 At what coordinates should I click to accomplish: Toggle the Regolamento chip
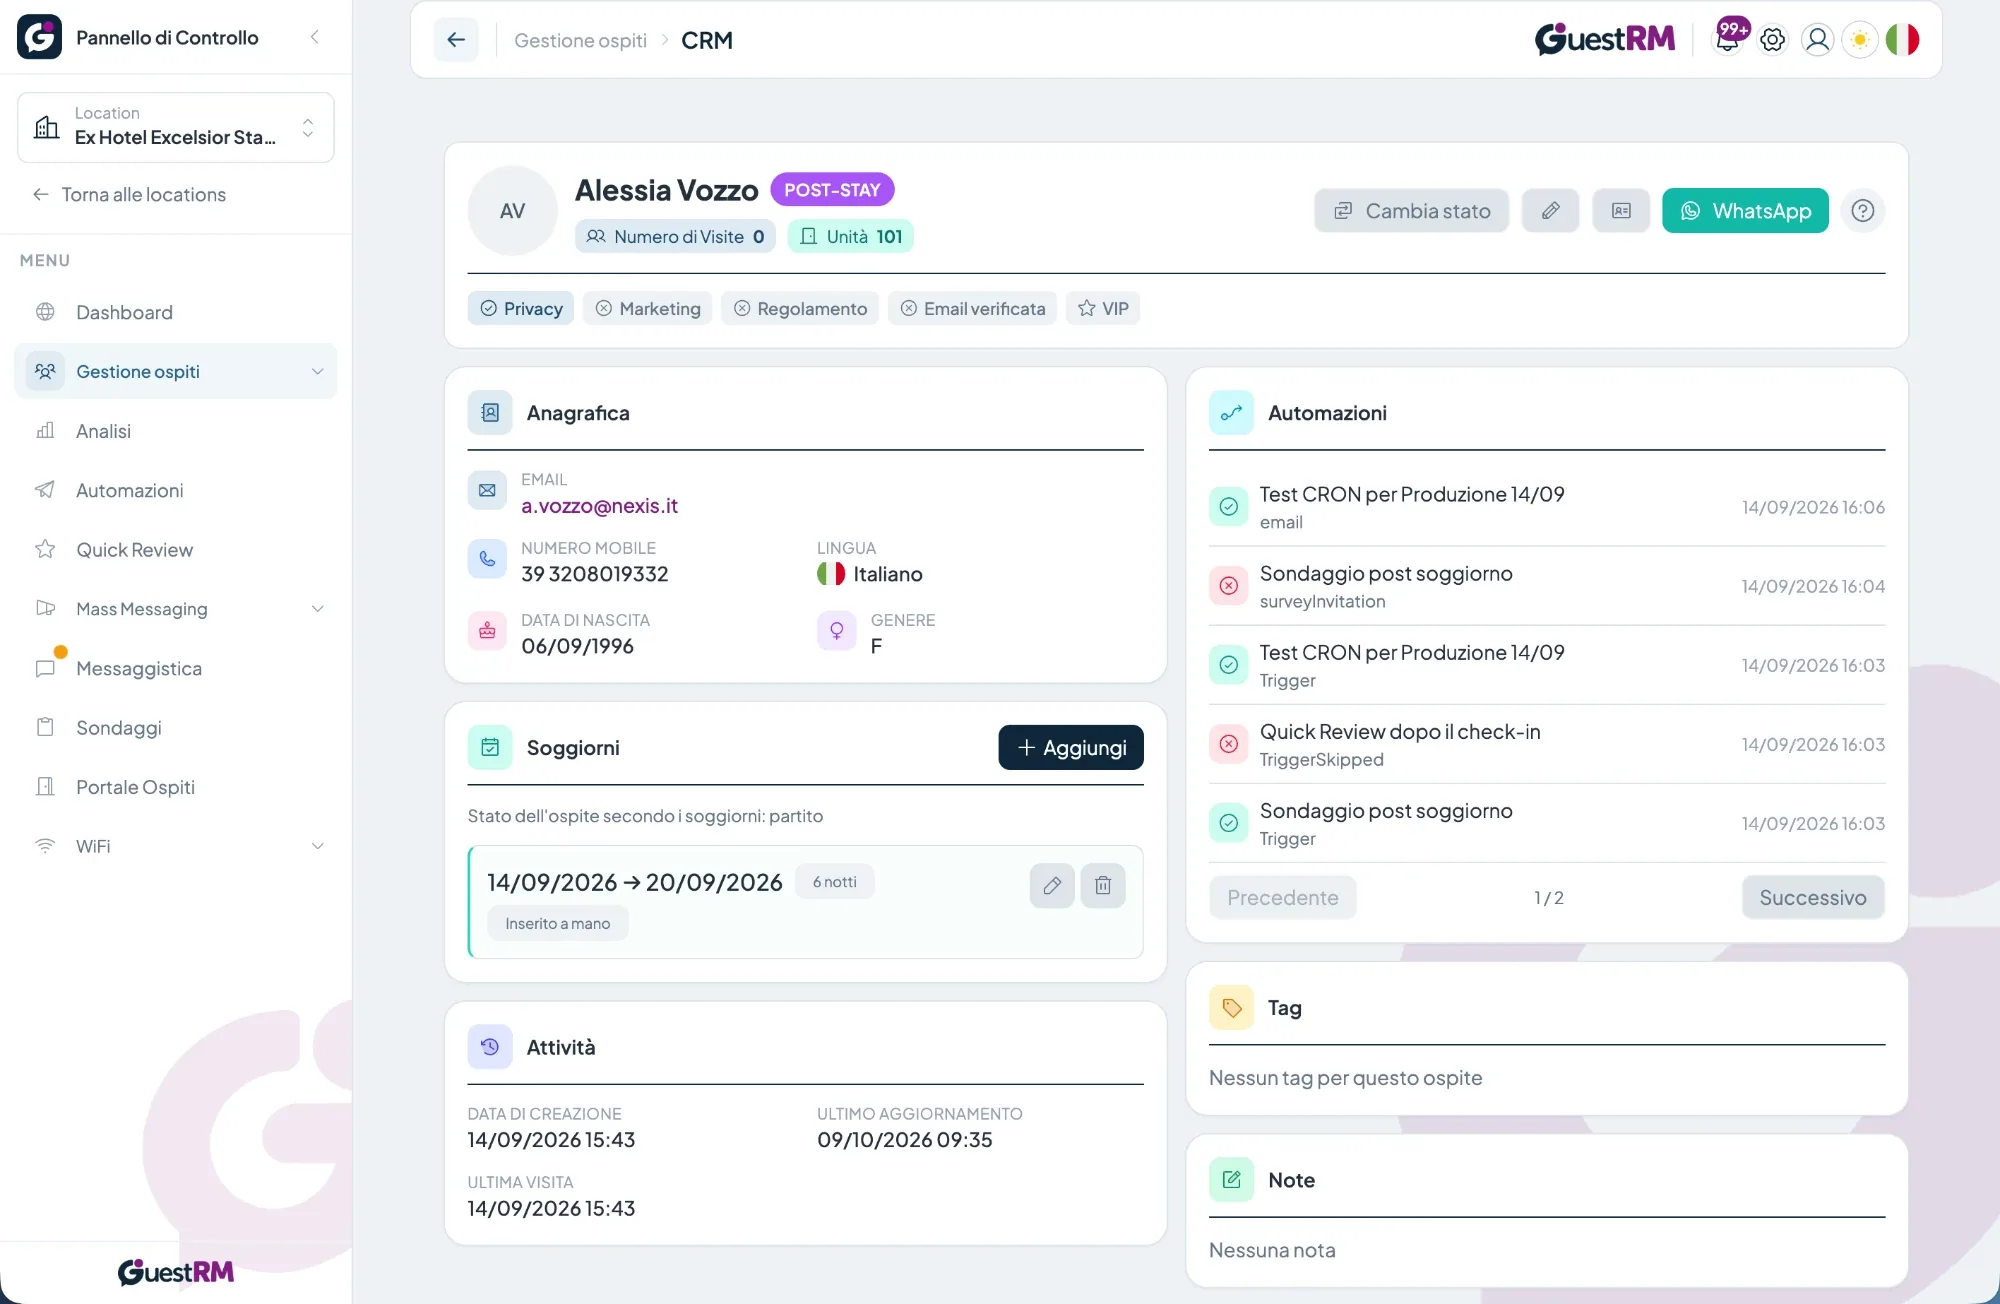click(800, 308)
